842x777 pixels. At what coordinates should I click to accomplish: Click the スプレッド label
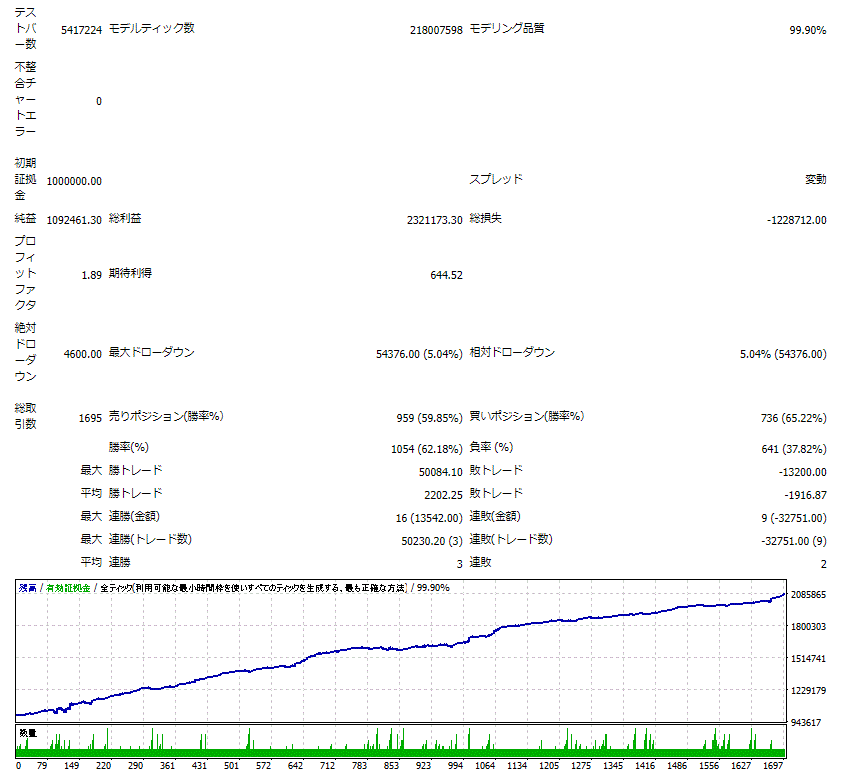point(496,179)
